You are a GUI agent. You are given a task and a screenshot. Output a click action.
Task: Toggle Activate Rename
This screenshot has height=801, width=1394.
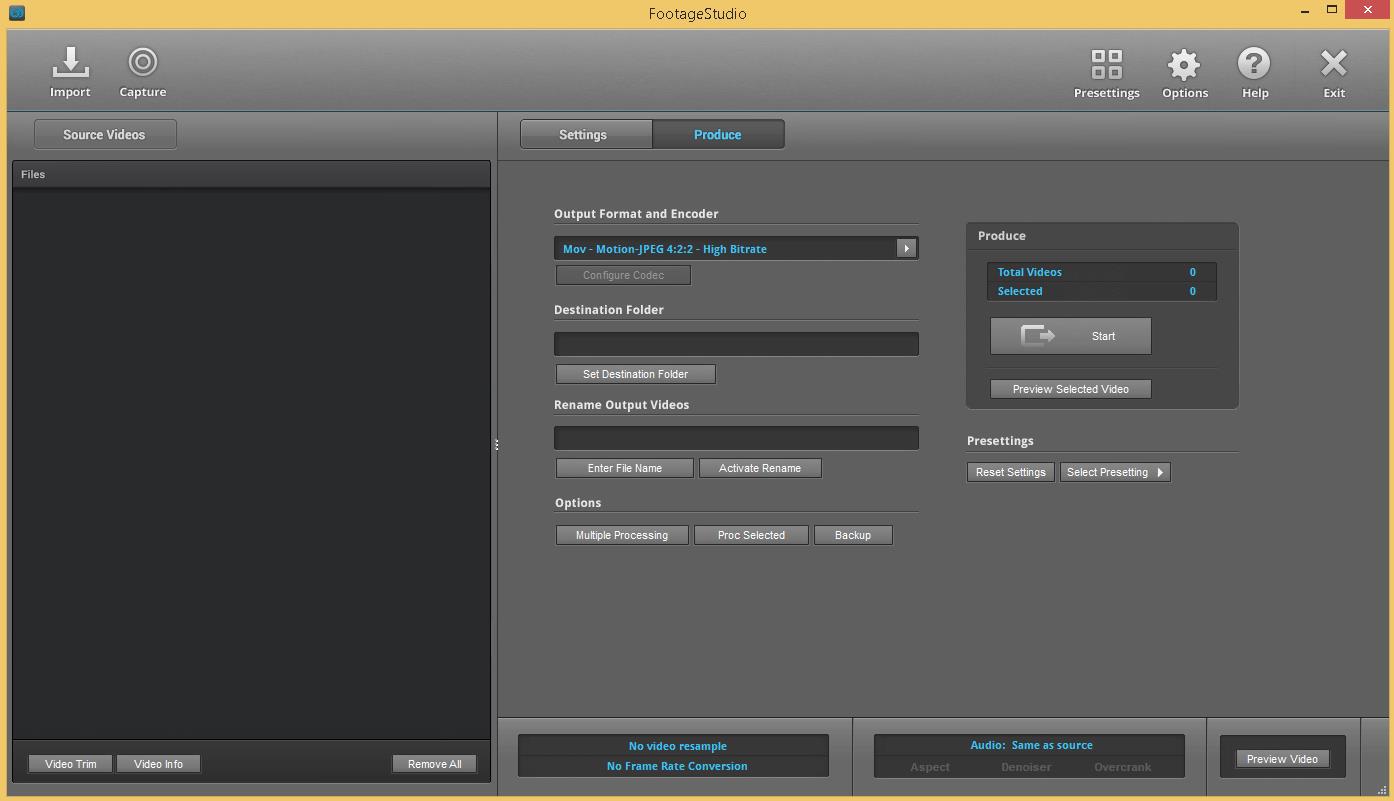pyautogui.click(x=760, y=468)
